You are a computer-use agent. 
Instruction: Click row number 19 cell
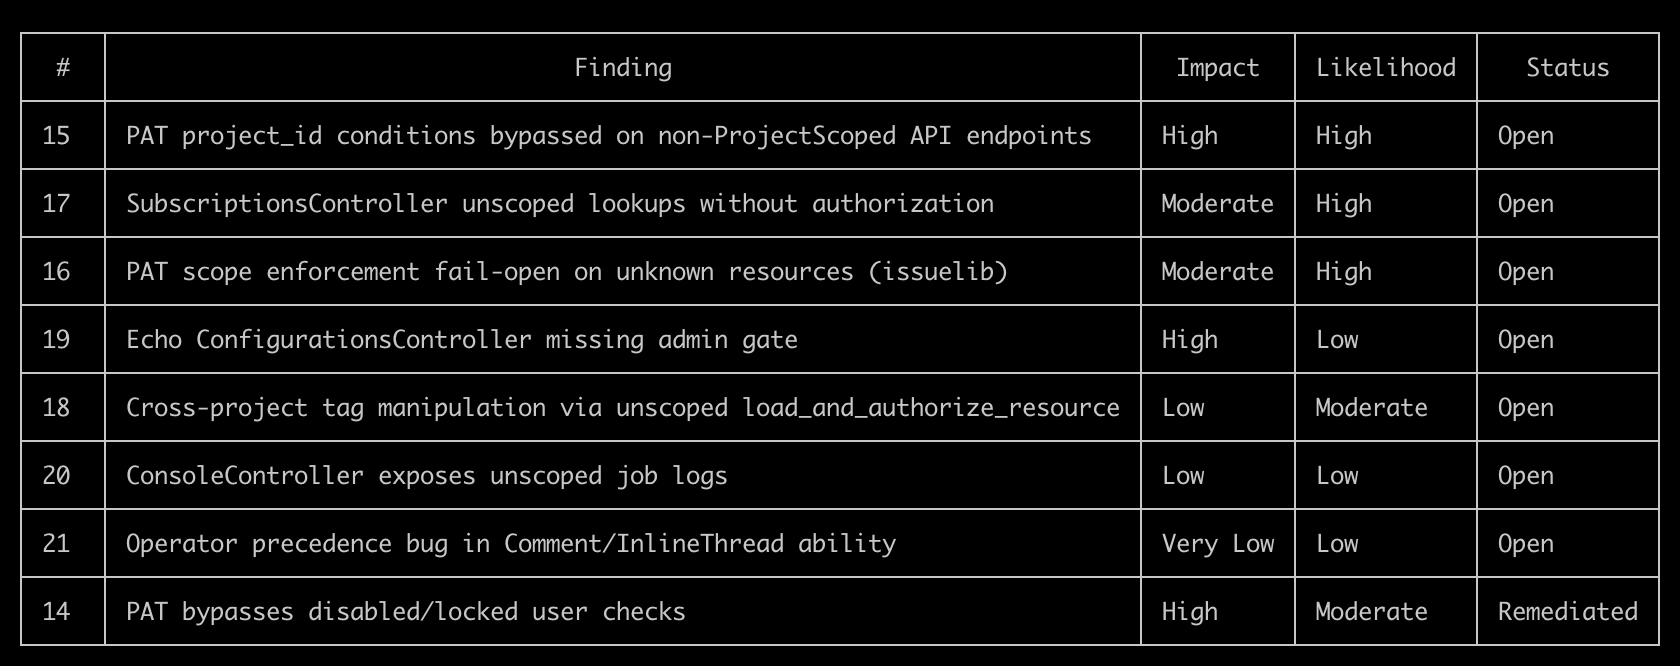[x=57, y=340]
